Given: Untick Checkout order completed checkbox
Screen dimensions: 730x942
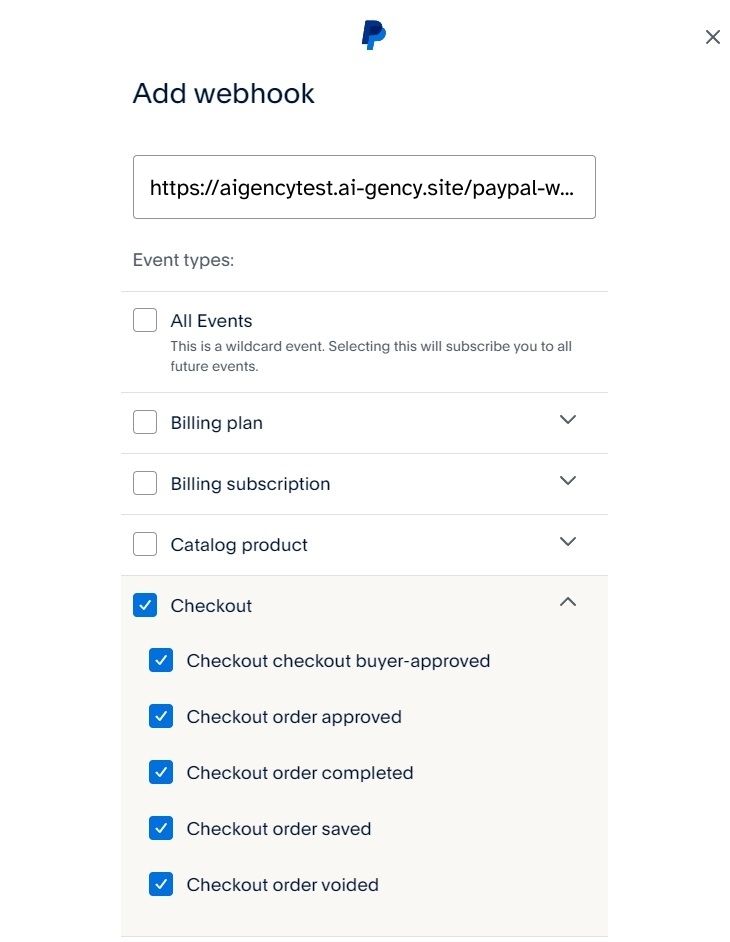Looking at the screenshot, I should pos(161,773).
